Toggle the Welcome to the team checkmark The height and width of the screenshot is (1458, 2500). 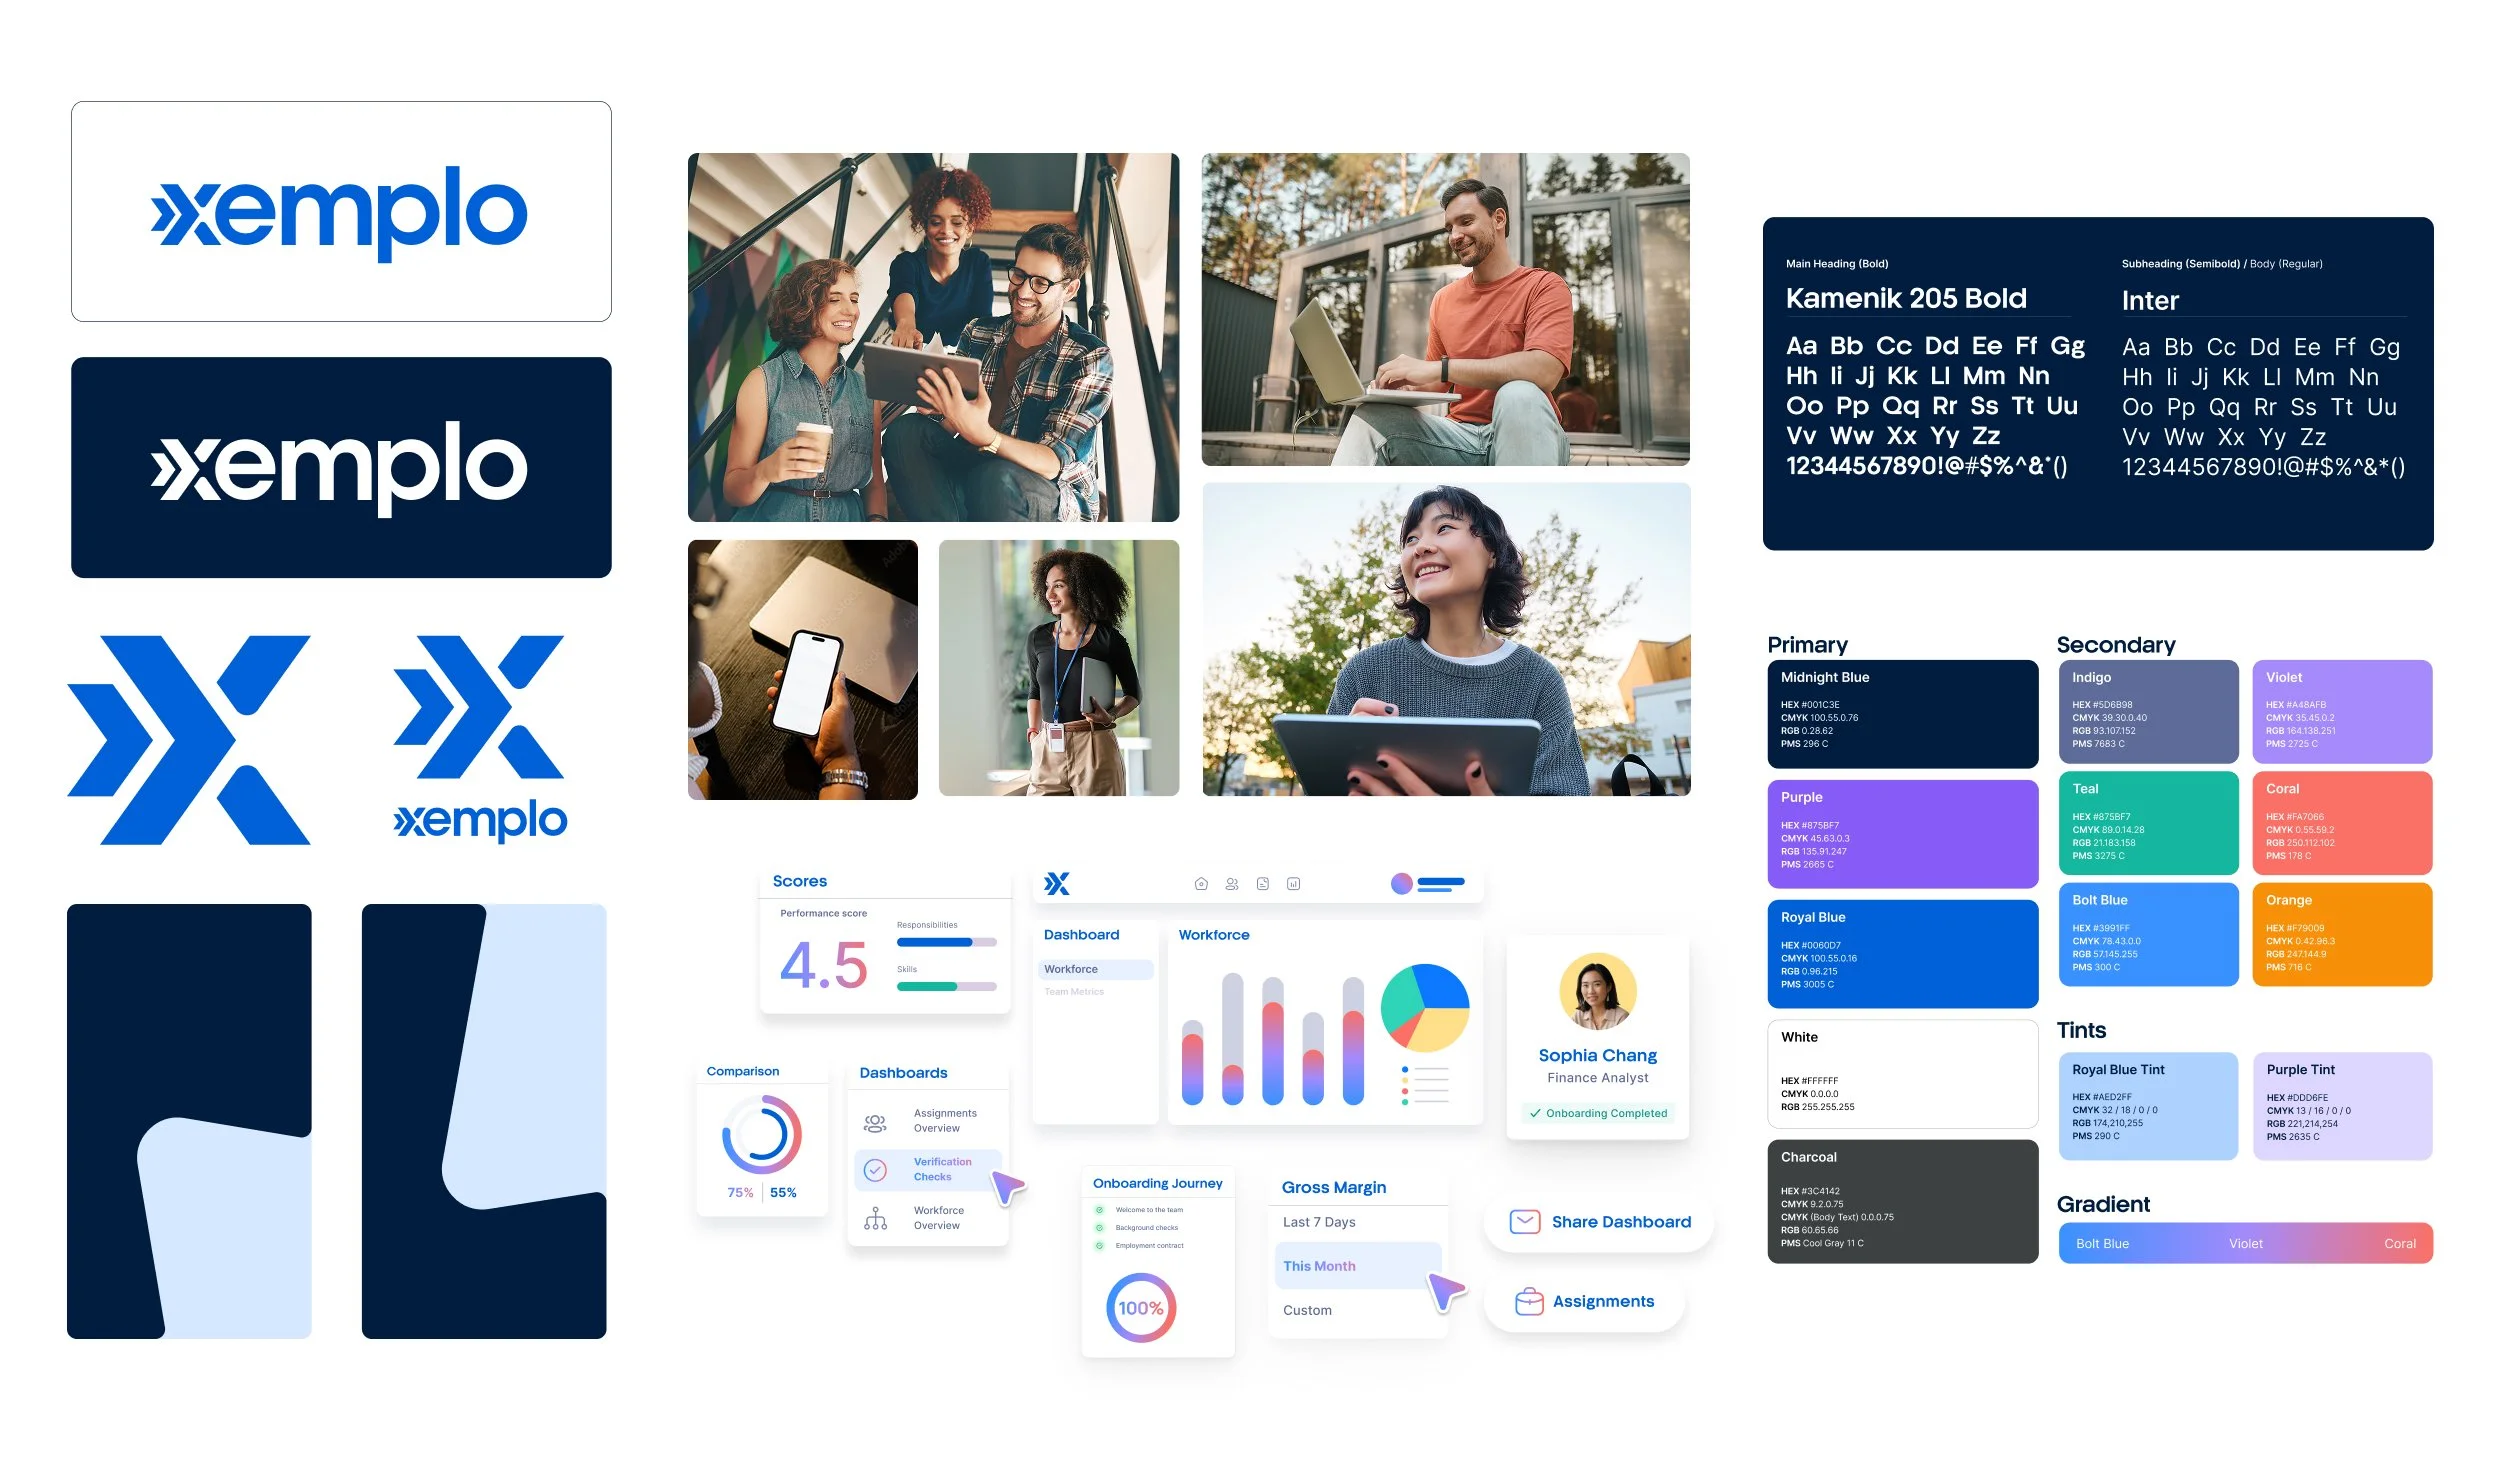[x=1100, y=1210]
